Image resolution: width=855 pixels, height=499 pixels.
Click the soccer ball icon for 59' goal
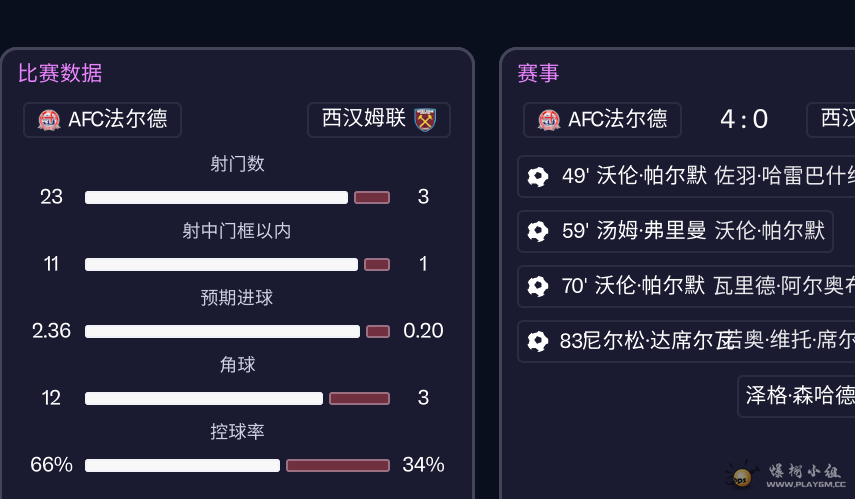pos(538,231)
